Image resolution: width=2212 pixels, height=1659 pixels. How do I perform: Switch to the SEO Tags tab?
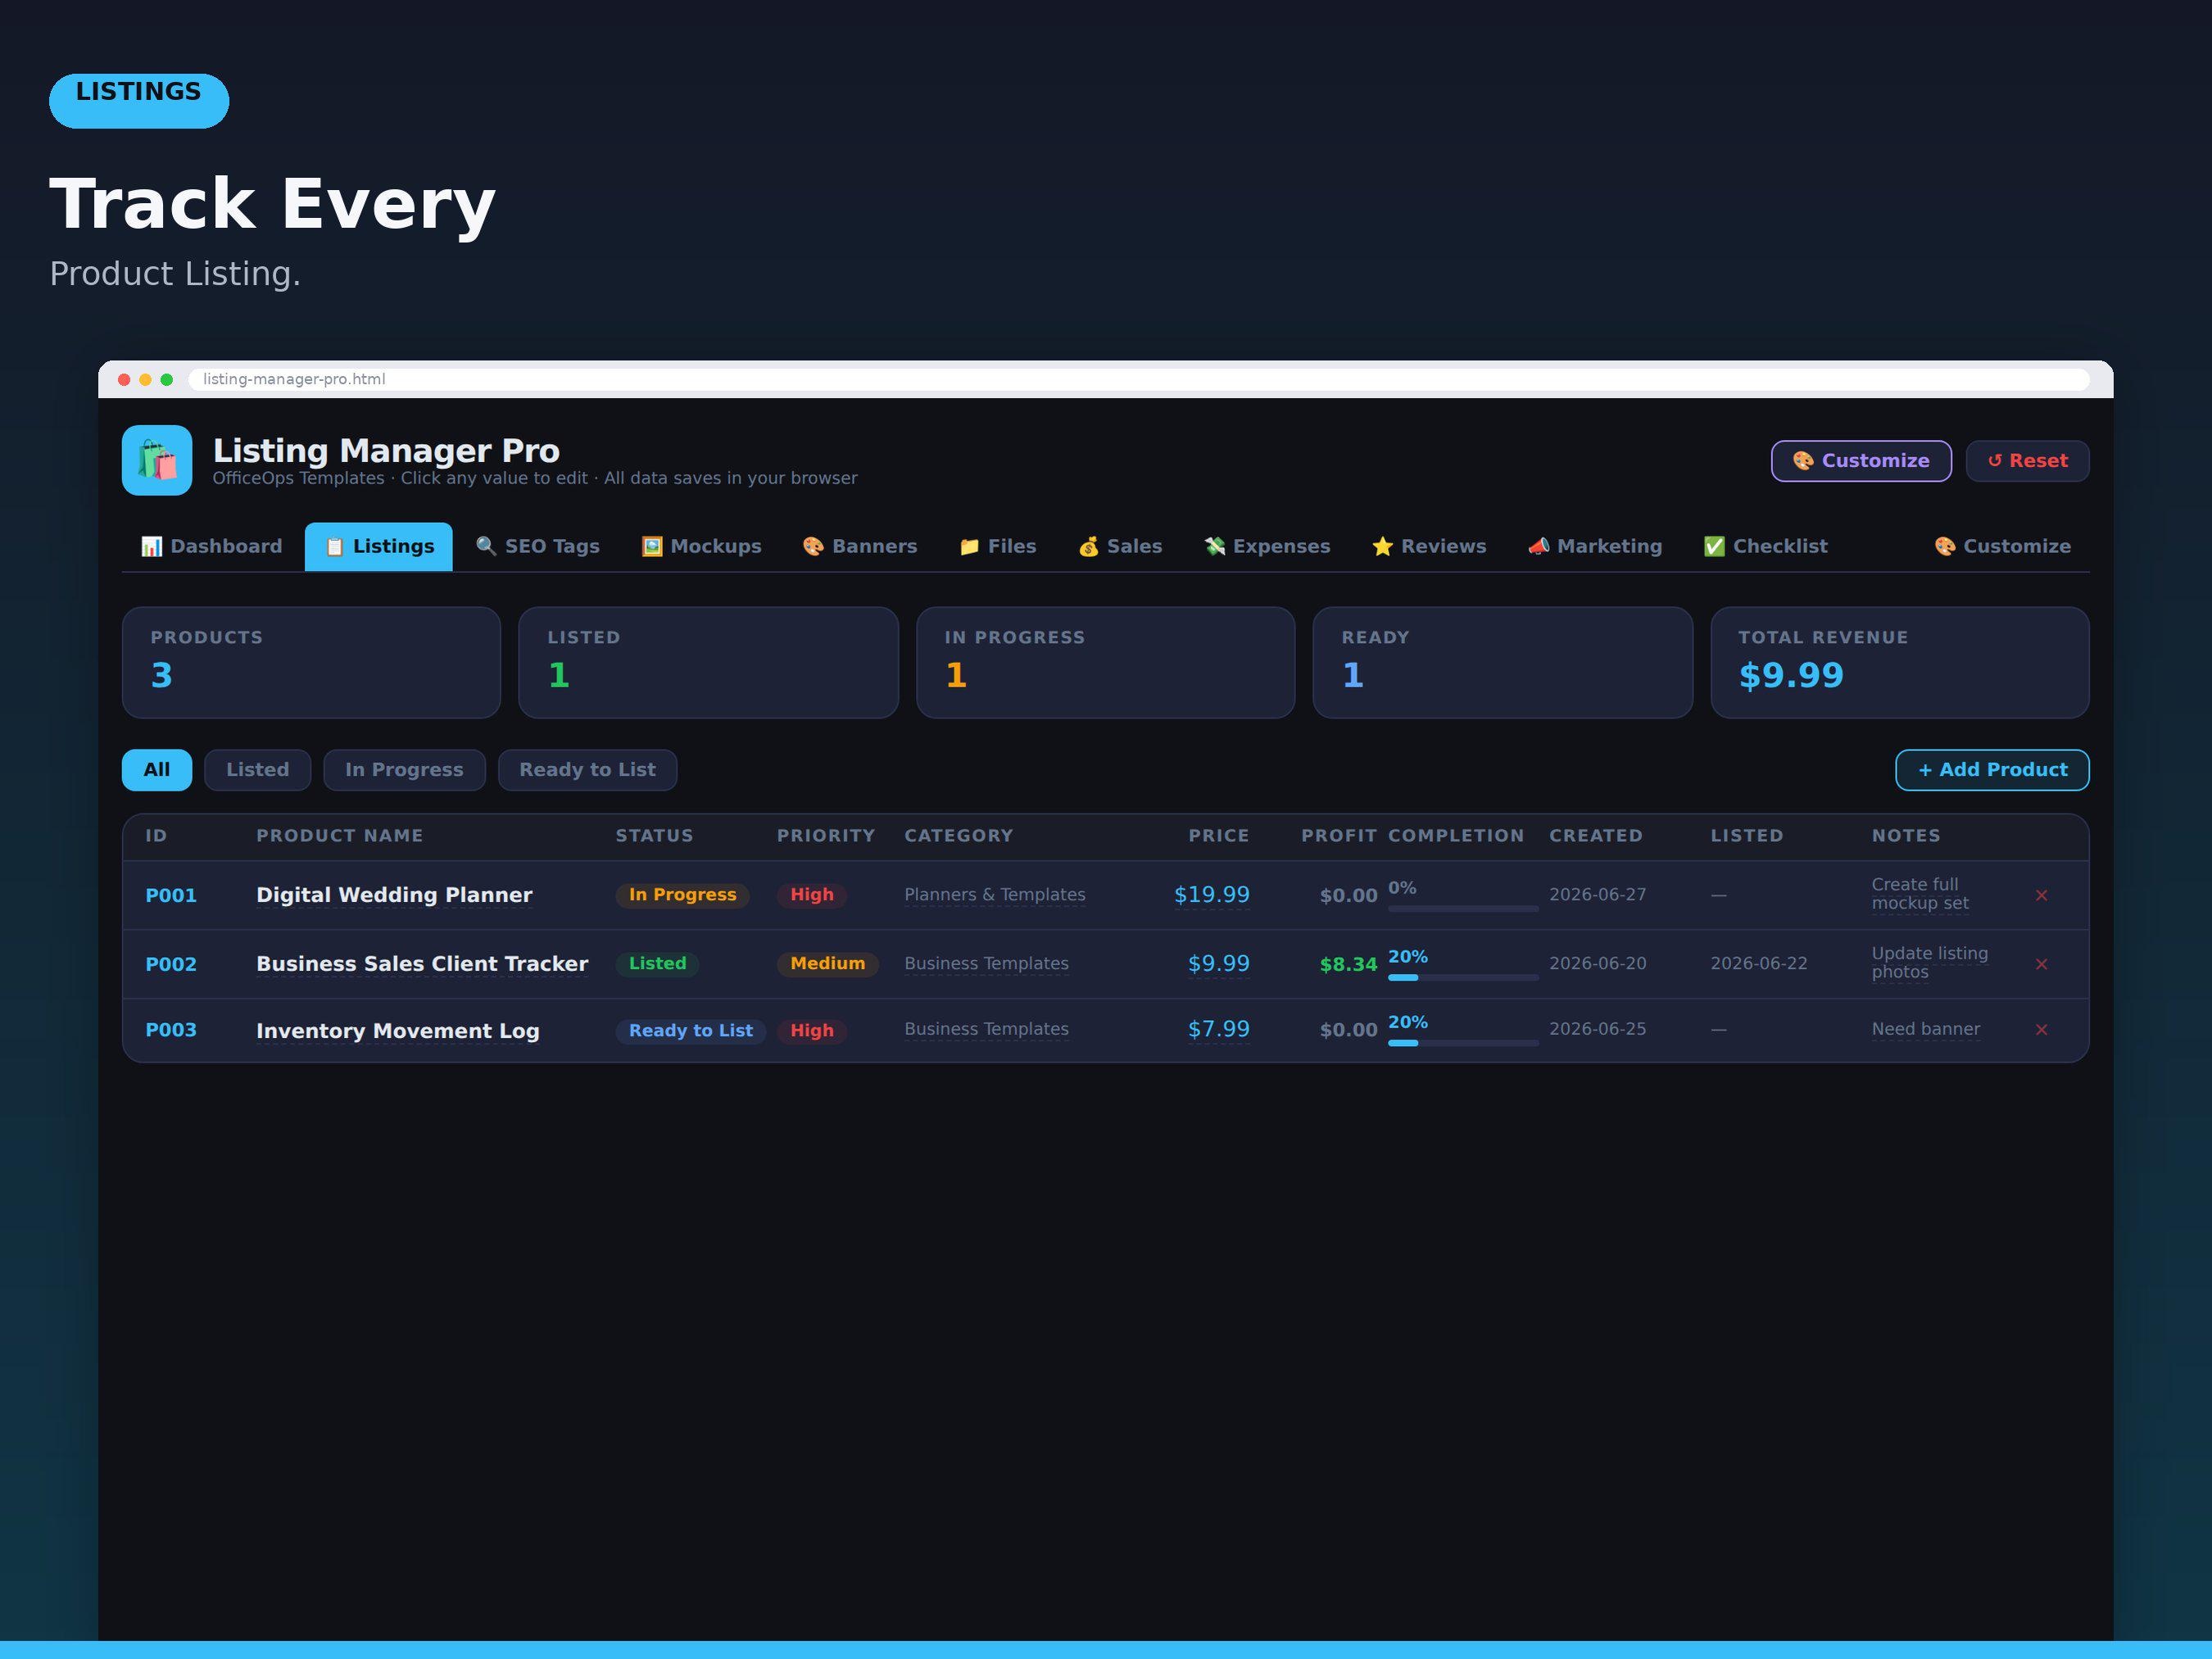538,546
